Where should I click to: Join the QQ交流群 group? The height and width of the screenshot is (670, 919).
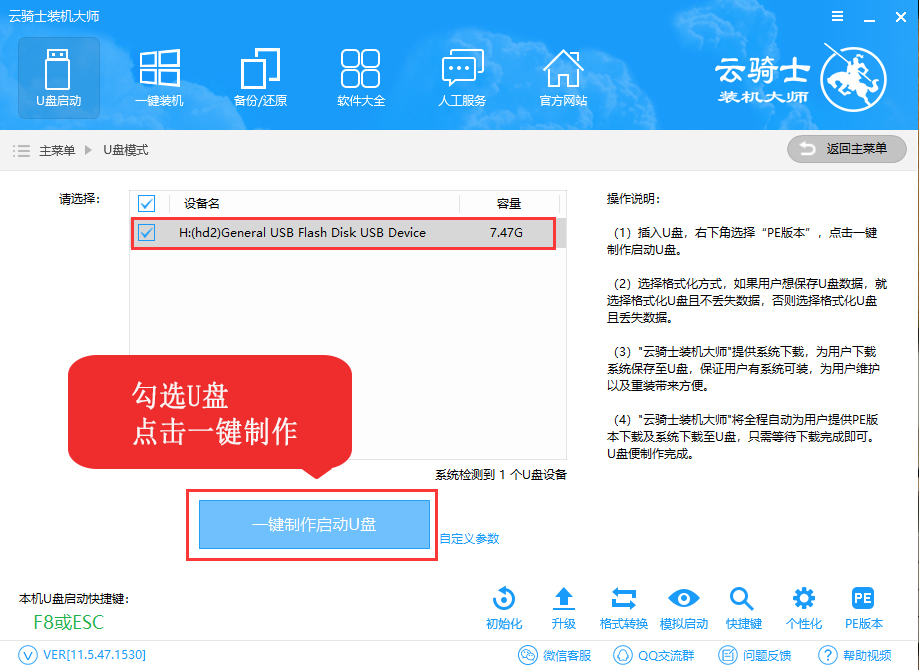coord(653,655)
